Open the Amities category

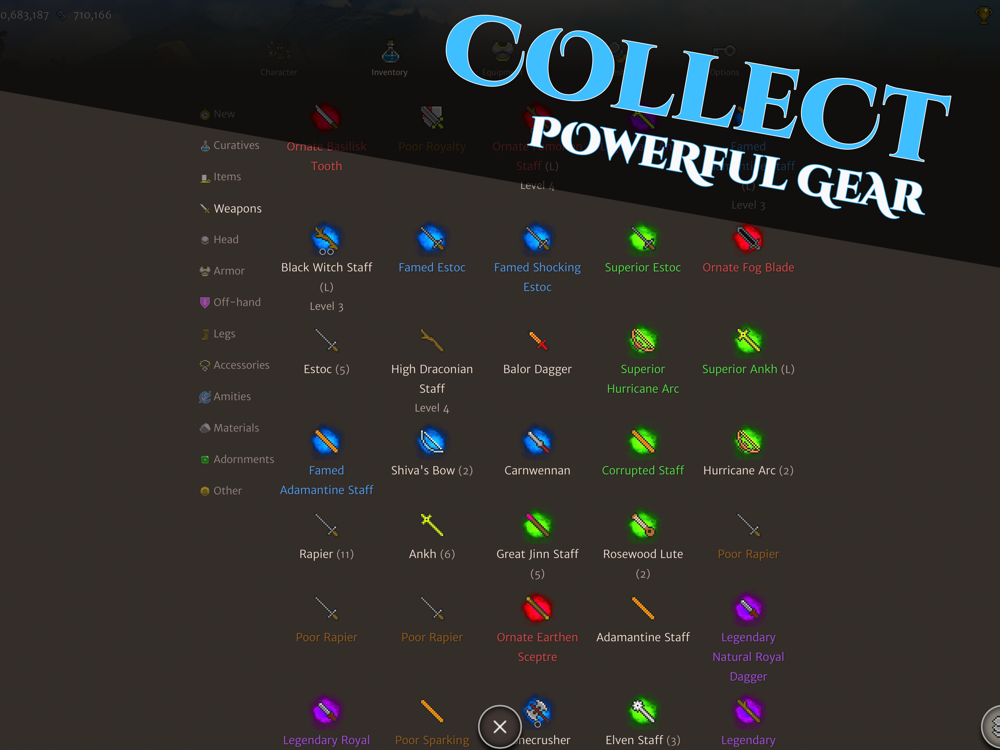225,397
